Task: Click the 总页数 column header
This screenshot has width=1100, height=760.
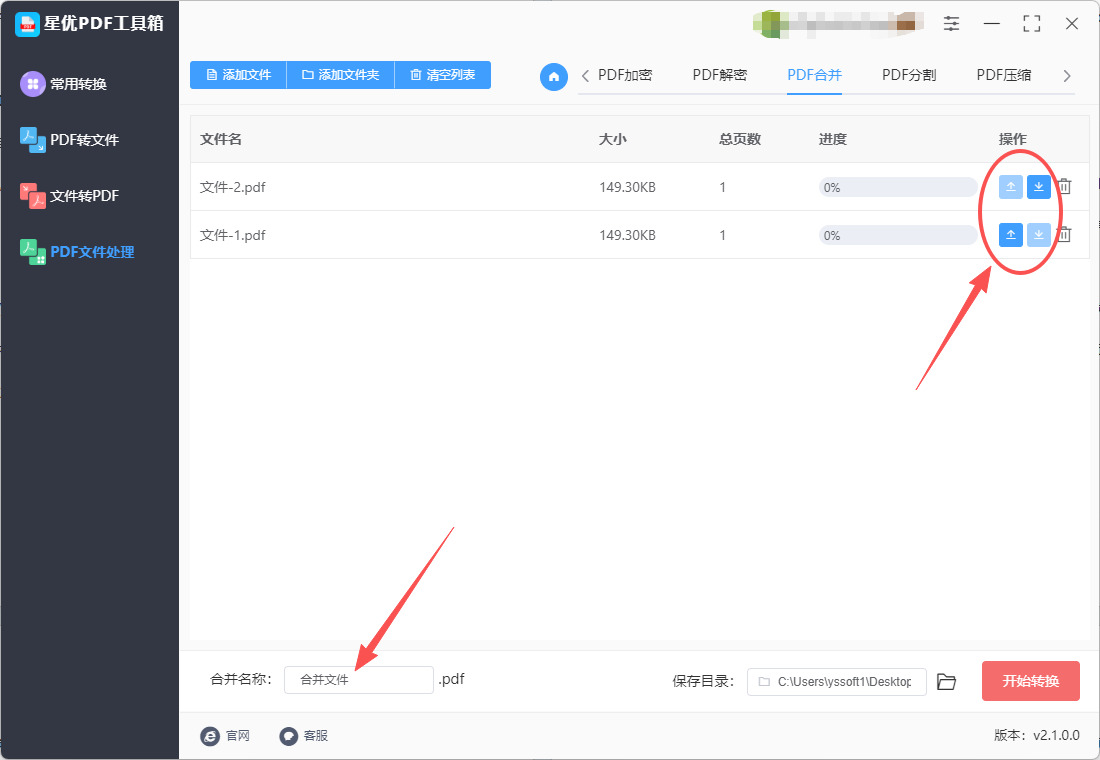Action: (x=740, y=139)
